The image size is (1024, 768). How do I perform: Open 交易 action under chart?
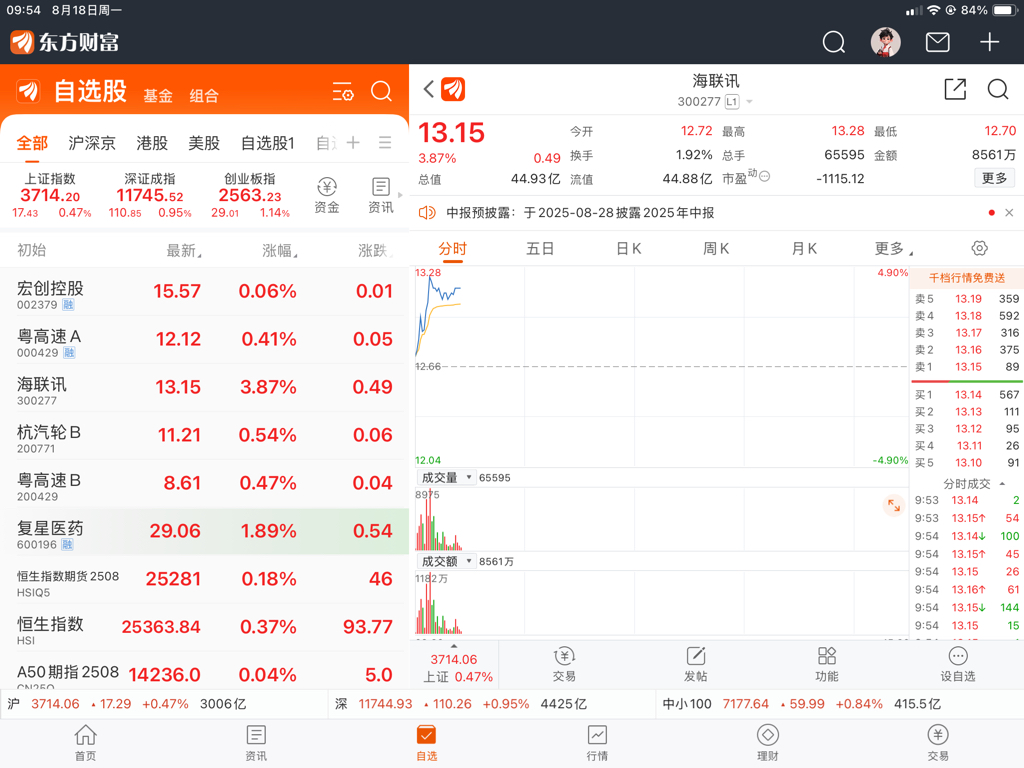coord(564,665)
